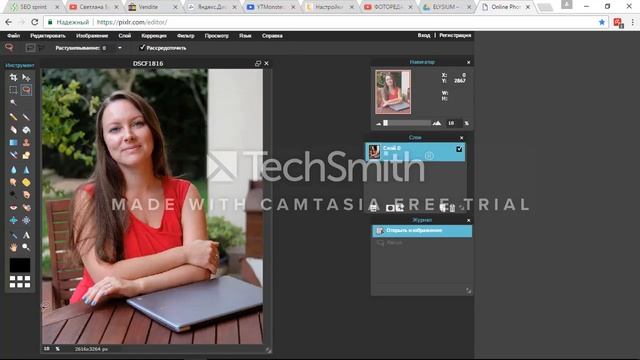Open the Просмотр menu
The image size is (640, 360).
click(216, 36)
